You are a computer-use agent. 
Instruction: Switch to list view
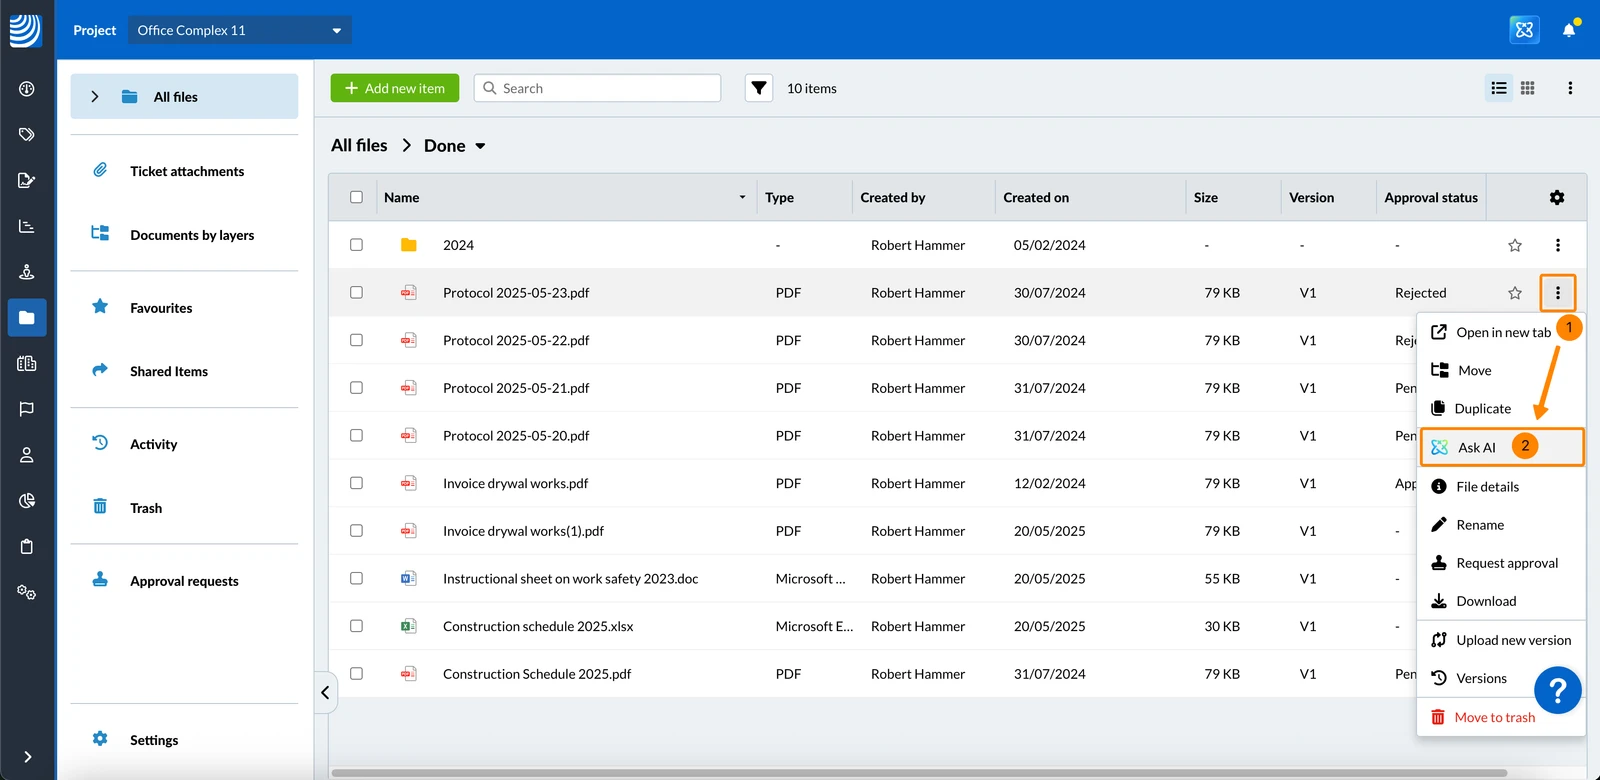coord(1499,88)
